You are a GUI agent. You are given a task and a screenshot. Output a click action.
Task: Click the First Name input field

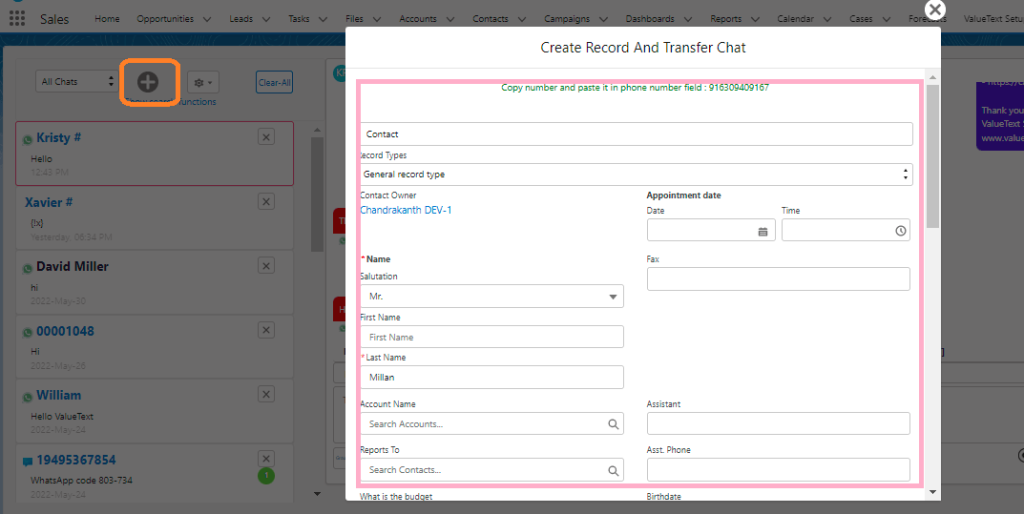[x=491, y=337]
